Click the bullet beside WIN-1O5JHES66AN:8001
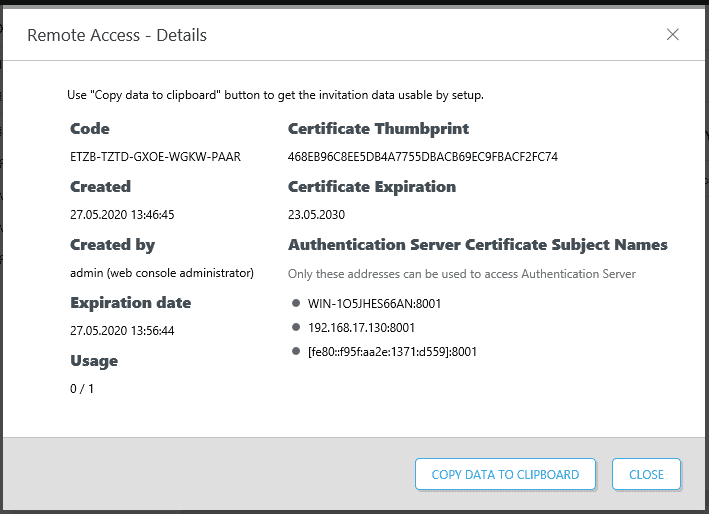Screen dimensions: 709x514 pyautogui.click(x=296, y=302)
